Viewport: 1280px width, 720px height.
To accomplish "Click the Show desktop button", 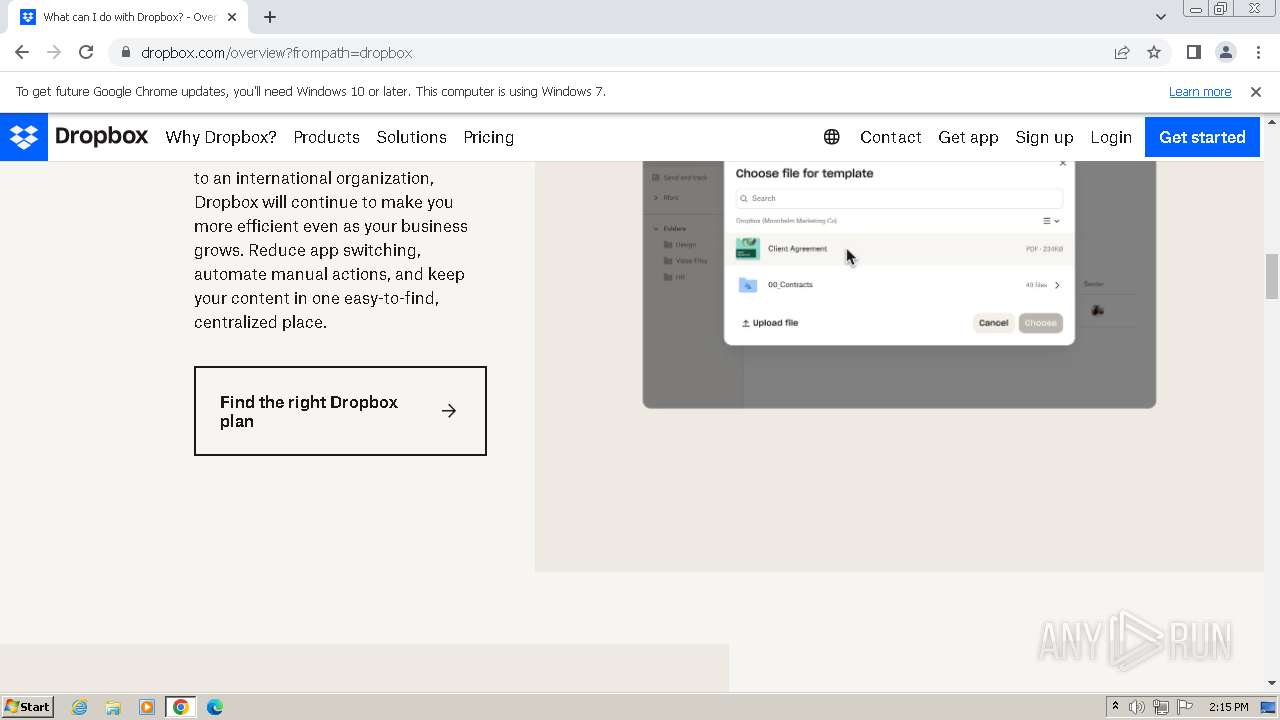I will [1268, 707].
